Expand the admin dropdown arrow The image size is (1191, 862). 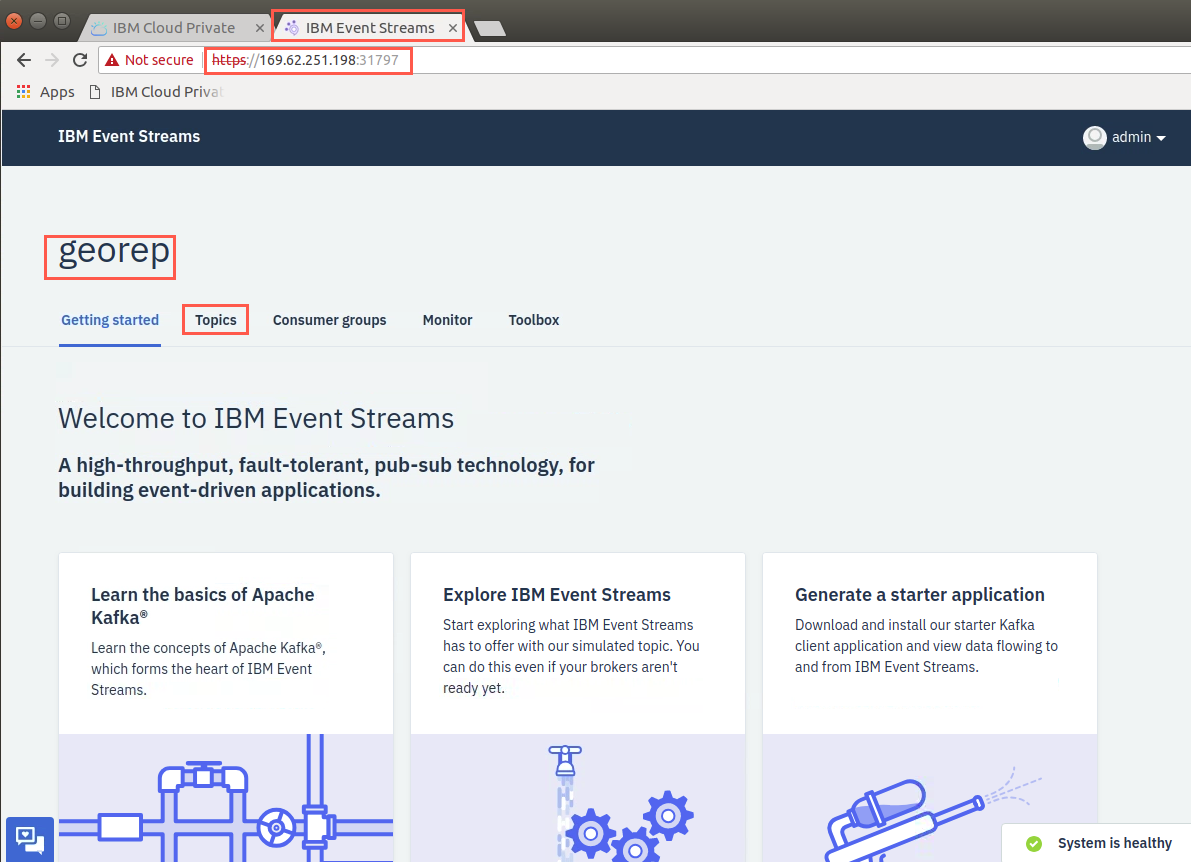(x=1161, y=138)
